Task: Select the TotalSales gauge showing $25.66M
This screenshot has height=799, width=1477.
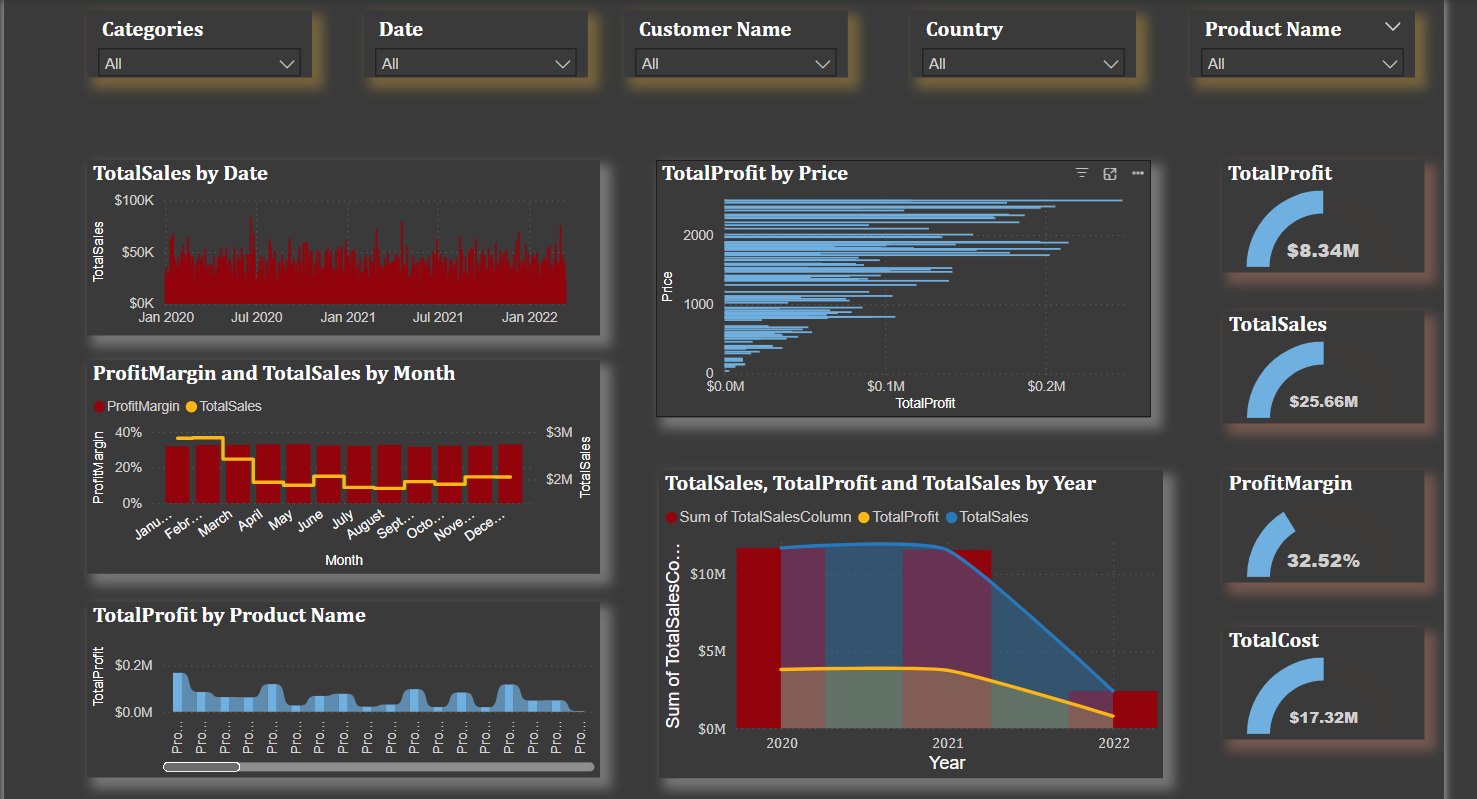Action: coord(1322,368)
